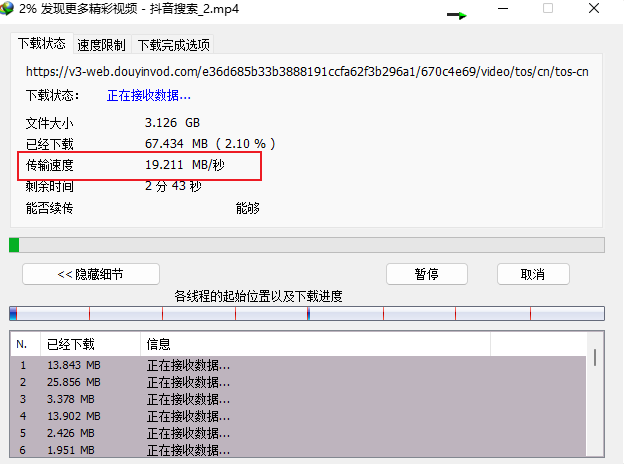624x464 pixels.
Task: Cancel the download with 取消 button
Action: (533, 274)
